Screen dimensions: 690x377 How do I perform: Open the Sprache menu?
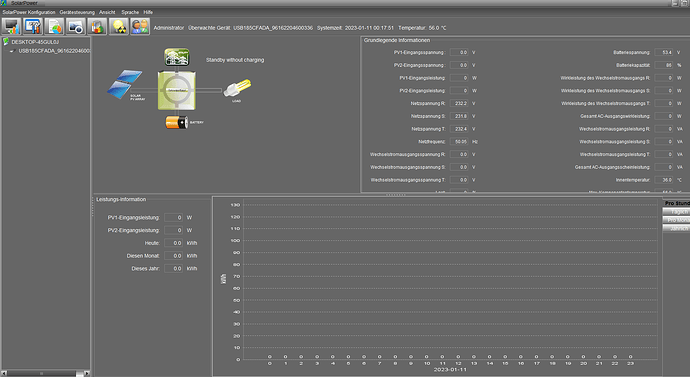[130, 12]
